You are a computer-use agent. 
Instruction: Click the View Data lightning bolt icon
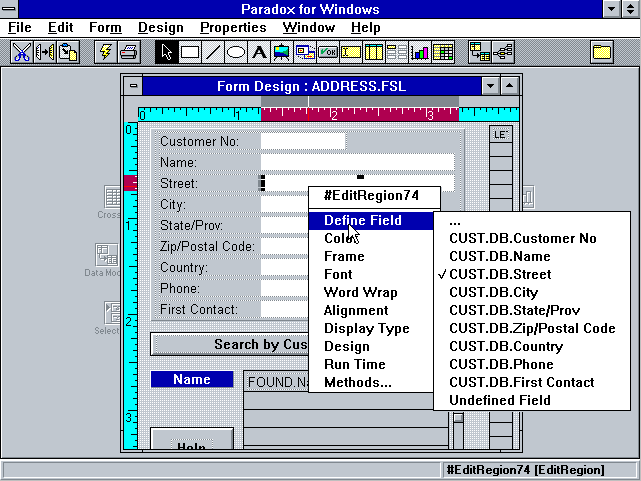tap(105, 52)
